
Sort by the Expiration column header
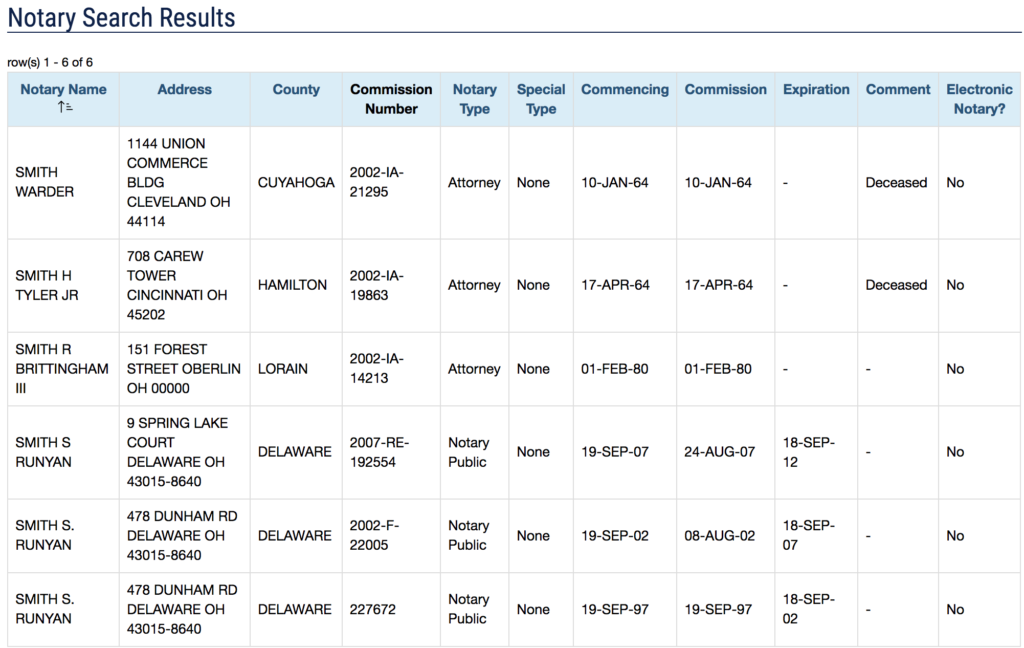pyautogui.click(x=816, y=89)
